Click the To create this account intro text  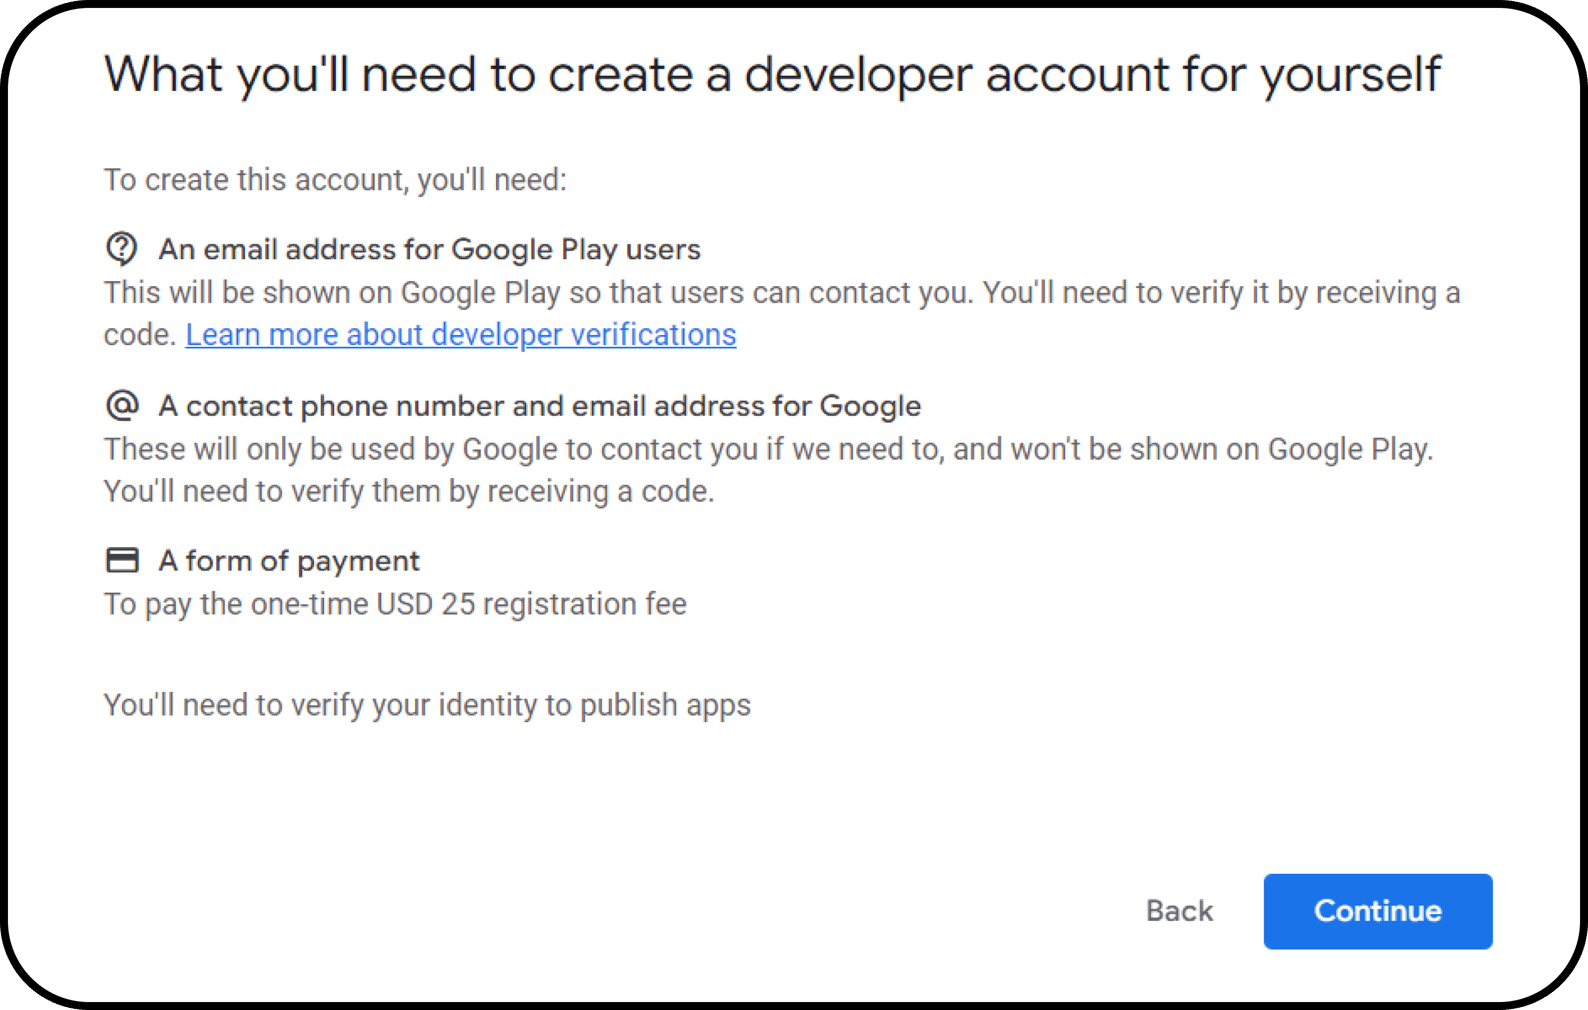click(x=335, y=179)
